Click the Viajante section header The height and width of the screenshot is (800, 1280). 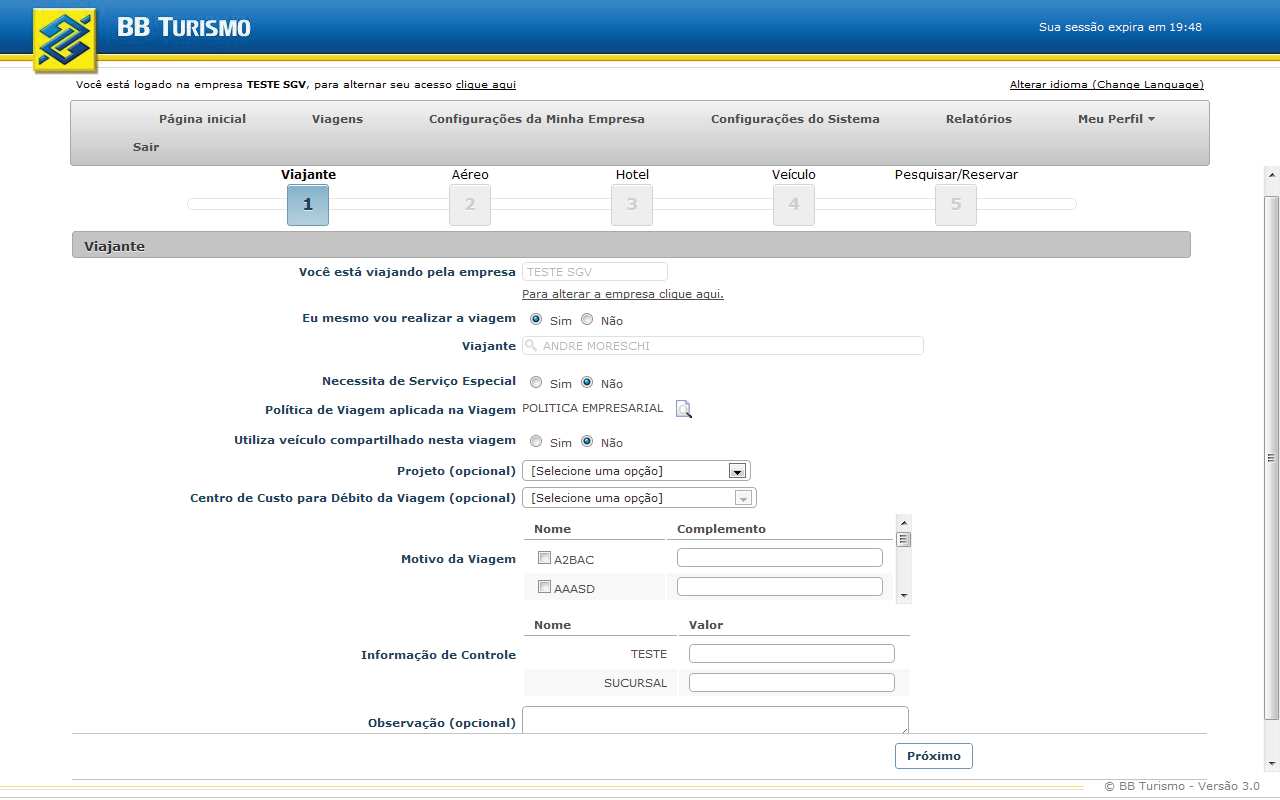click(x=631, y=245)
